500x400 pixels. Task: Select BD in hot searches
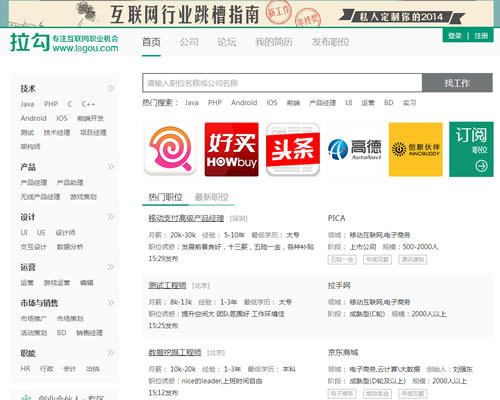point(389,103)
